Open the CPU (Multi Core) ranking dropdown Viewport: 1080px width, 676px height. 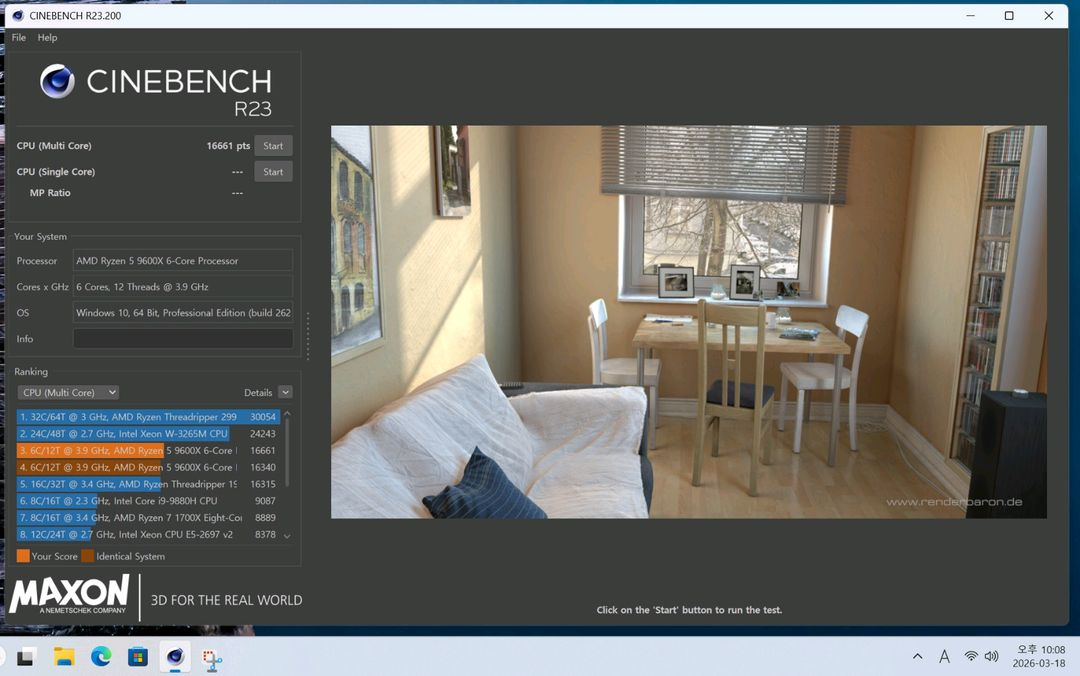pos(69,393)
